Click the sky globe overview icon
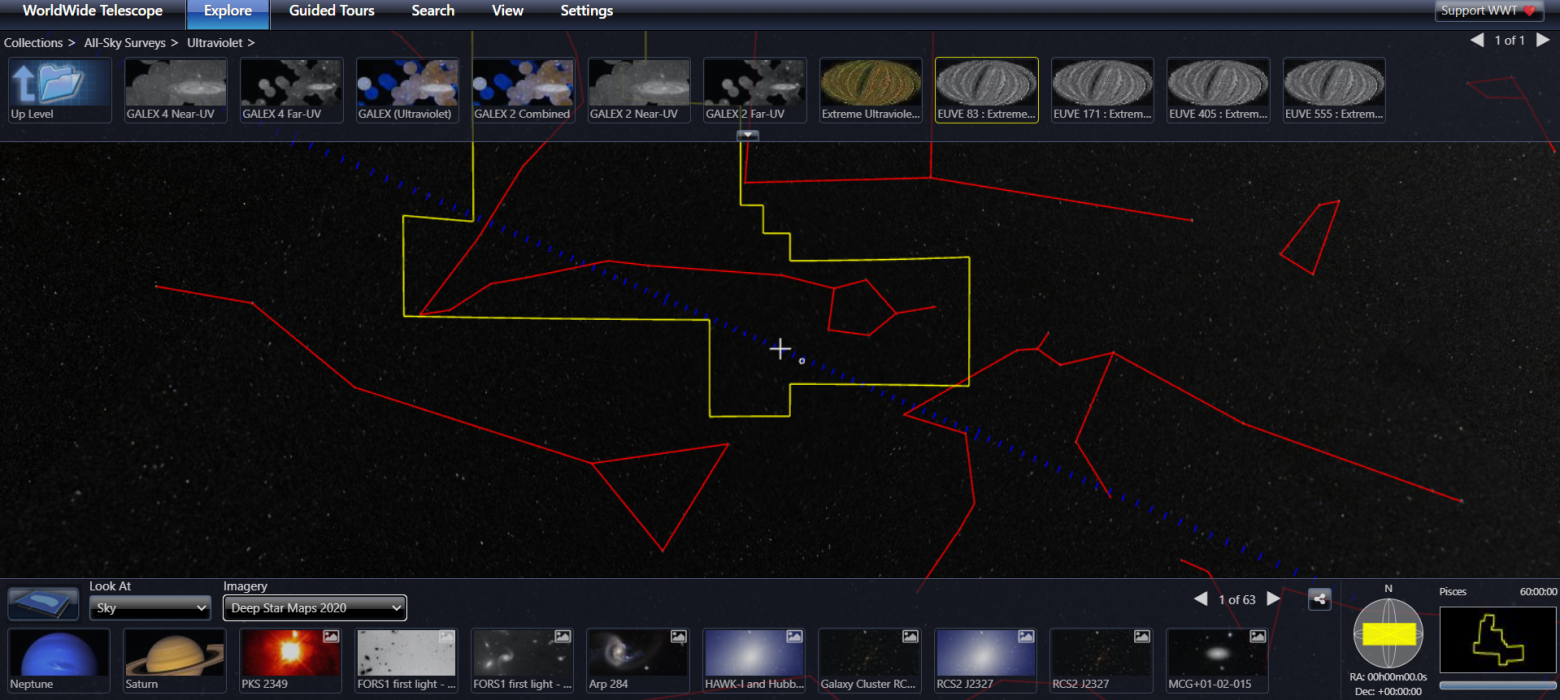 1388,633
